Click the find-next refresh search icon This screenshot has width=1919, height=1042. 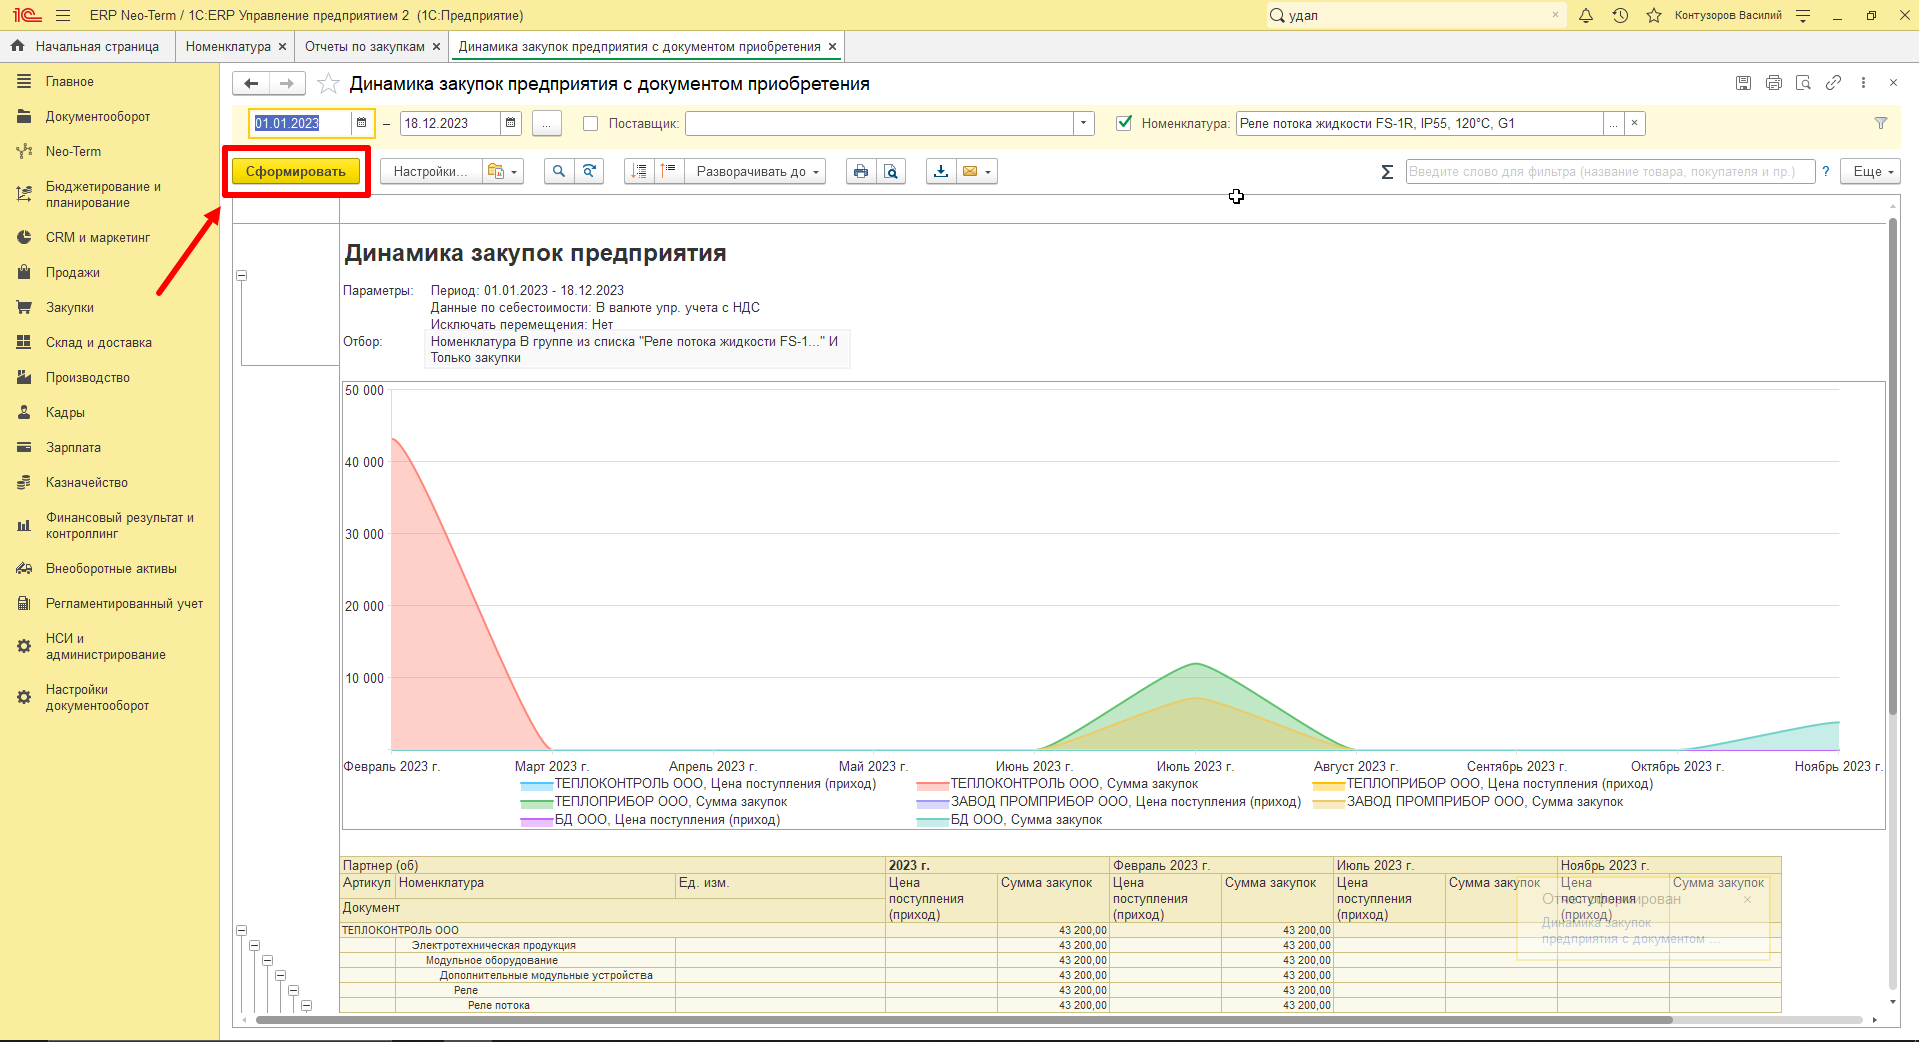pos(590,172)
